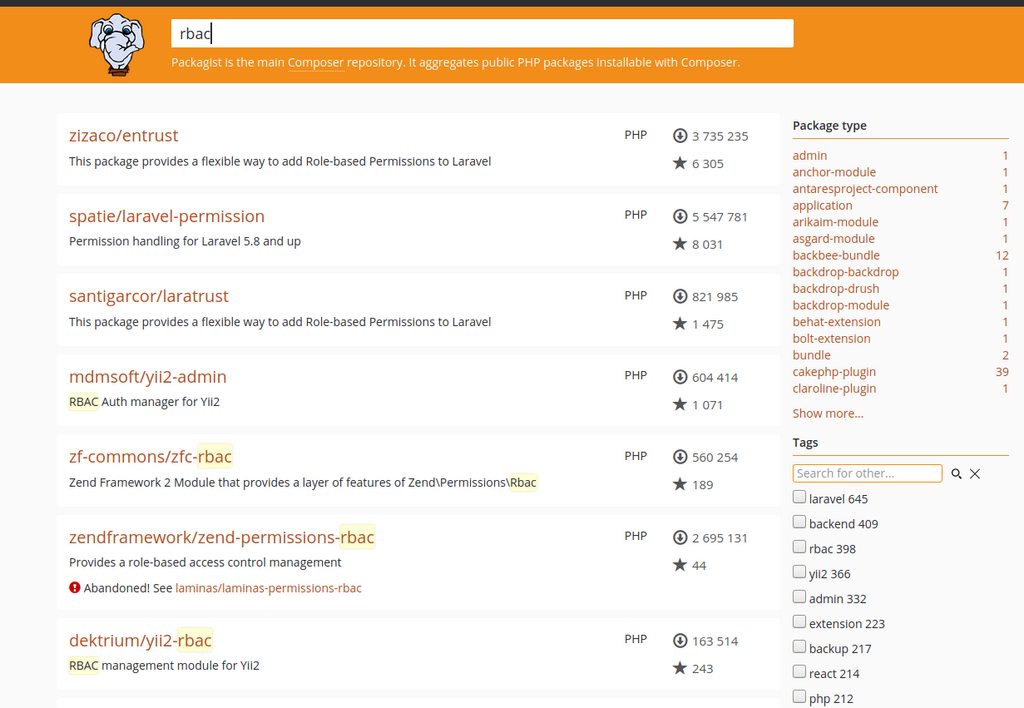Click the star icon for santigarcor/laratrust
Screen dimensions: 1024x708
tap(680, 323)
